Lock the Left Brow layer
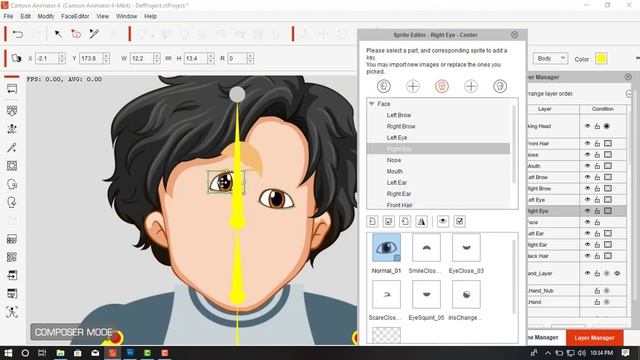The height and width of the screenshot is (360, 640). pyautogui.click(x=597, y=177)
